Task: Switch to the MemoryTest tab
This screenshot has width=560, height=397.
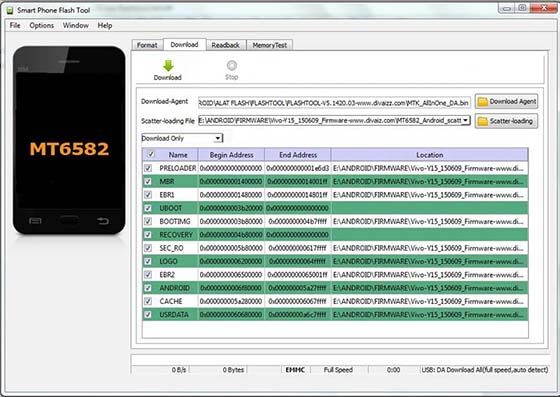Action: (x=270, y=45)
